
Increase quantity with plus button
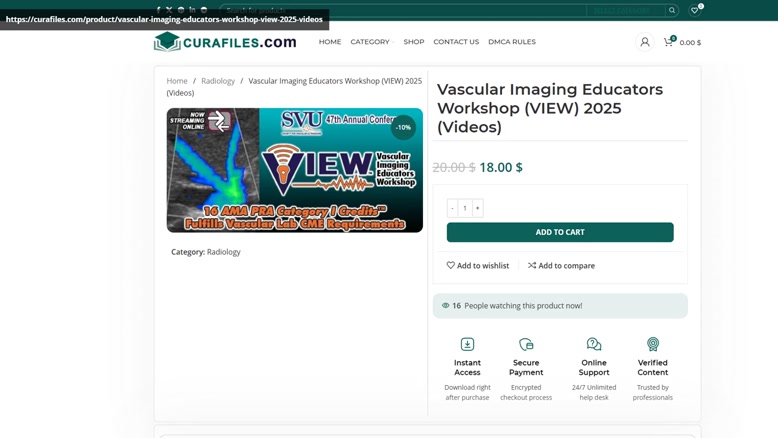[x=477, y=208]
